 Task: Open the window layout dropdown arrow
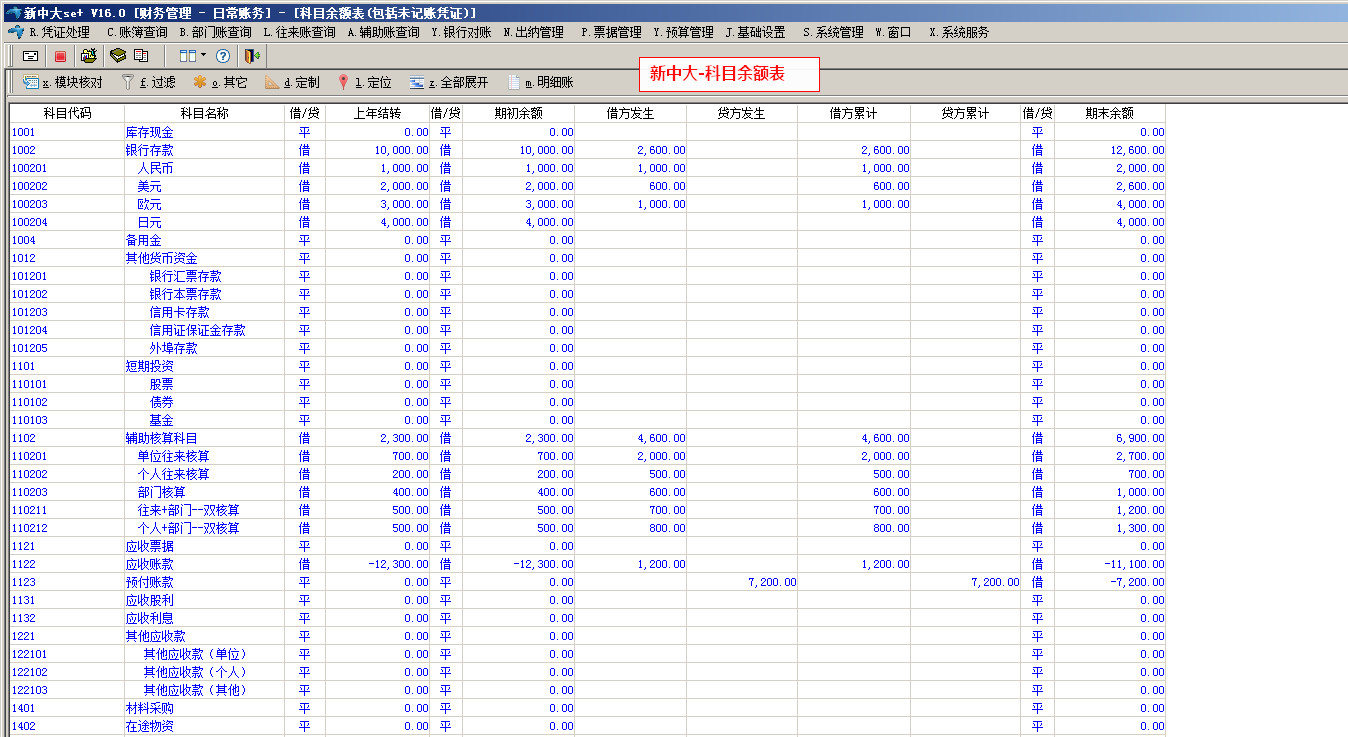203,56
